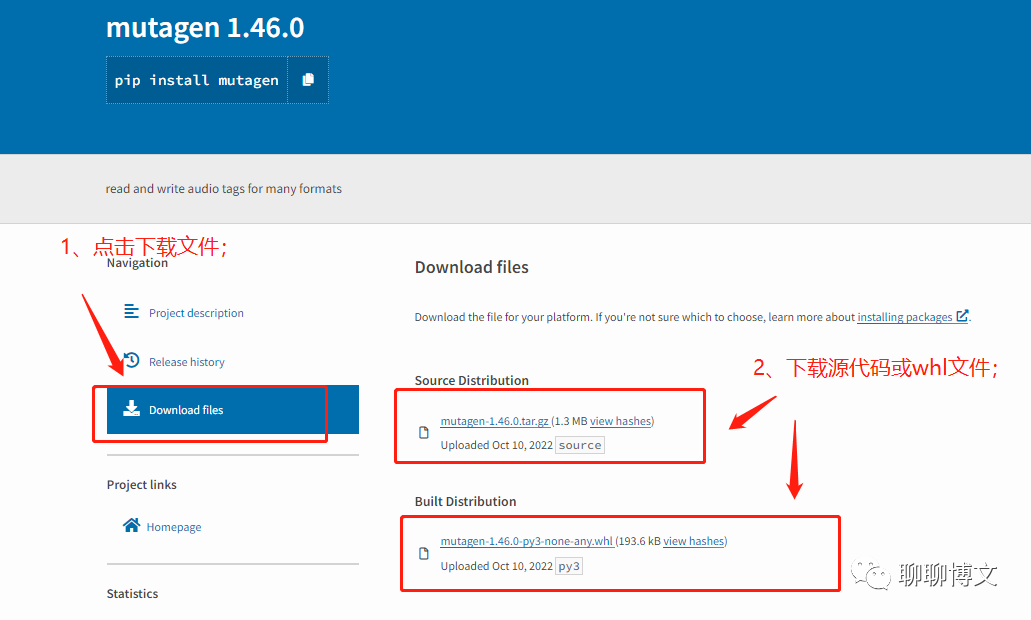Click the Built Distribution heading
Image resolution: width=1031 pixels, height=620 pixels.
[466, 502]
